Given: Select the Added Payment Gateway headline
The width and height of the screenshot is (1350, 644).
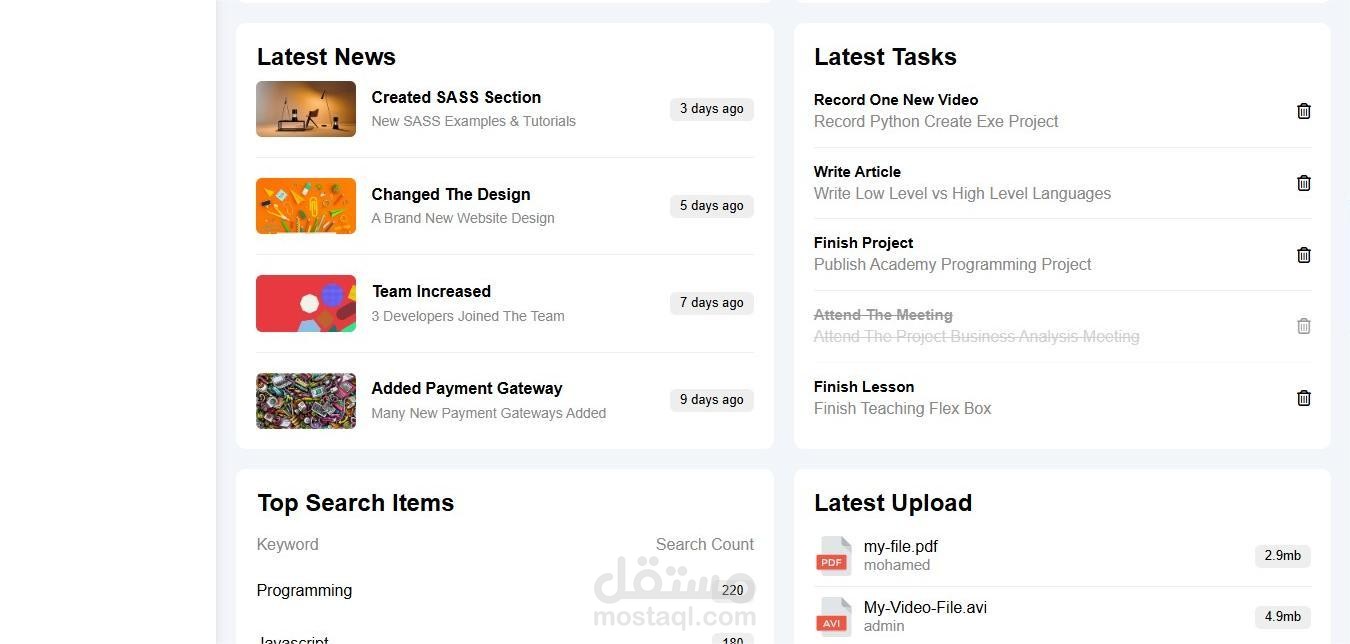Looking at the screenshot, I should [467, 388].
